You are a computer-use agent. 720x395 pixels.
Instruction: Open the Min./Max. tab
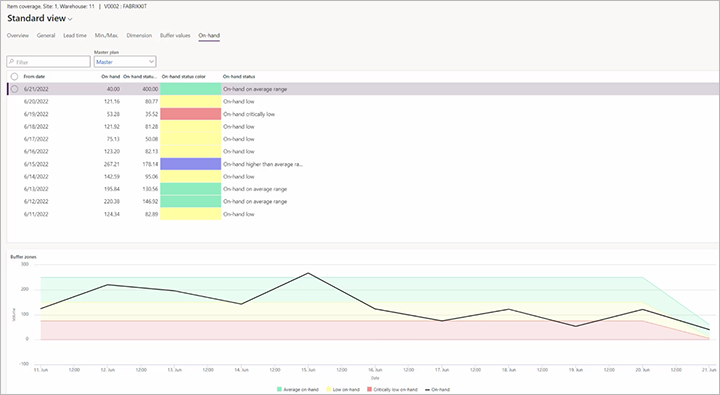pos(107,35)
